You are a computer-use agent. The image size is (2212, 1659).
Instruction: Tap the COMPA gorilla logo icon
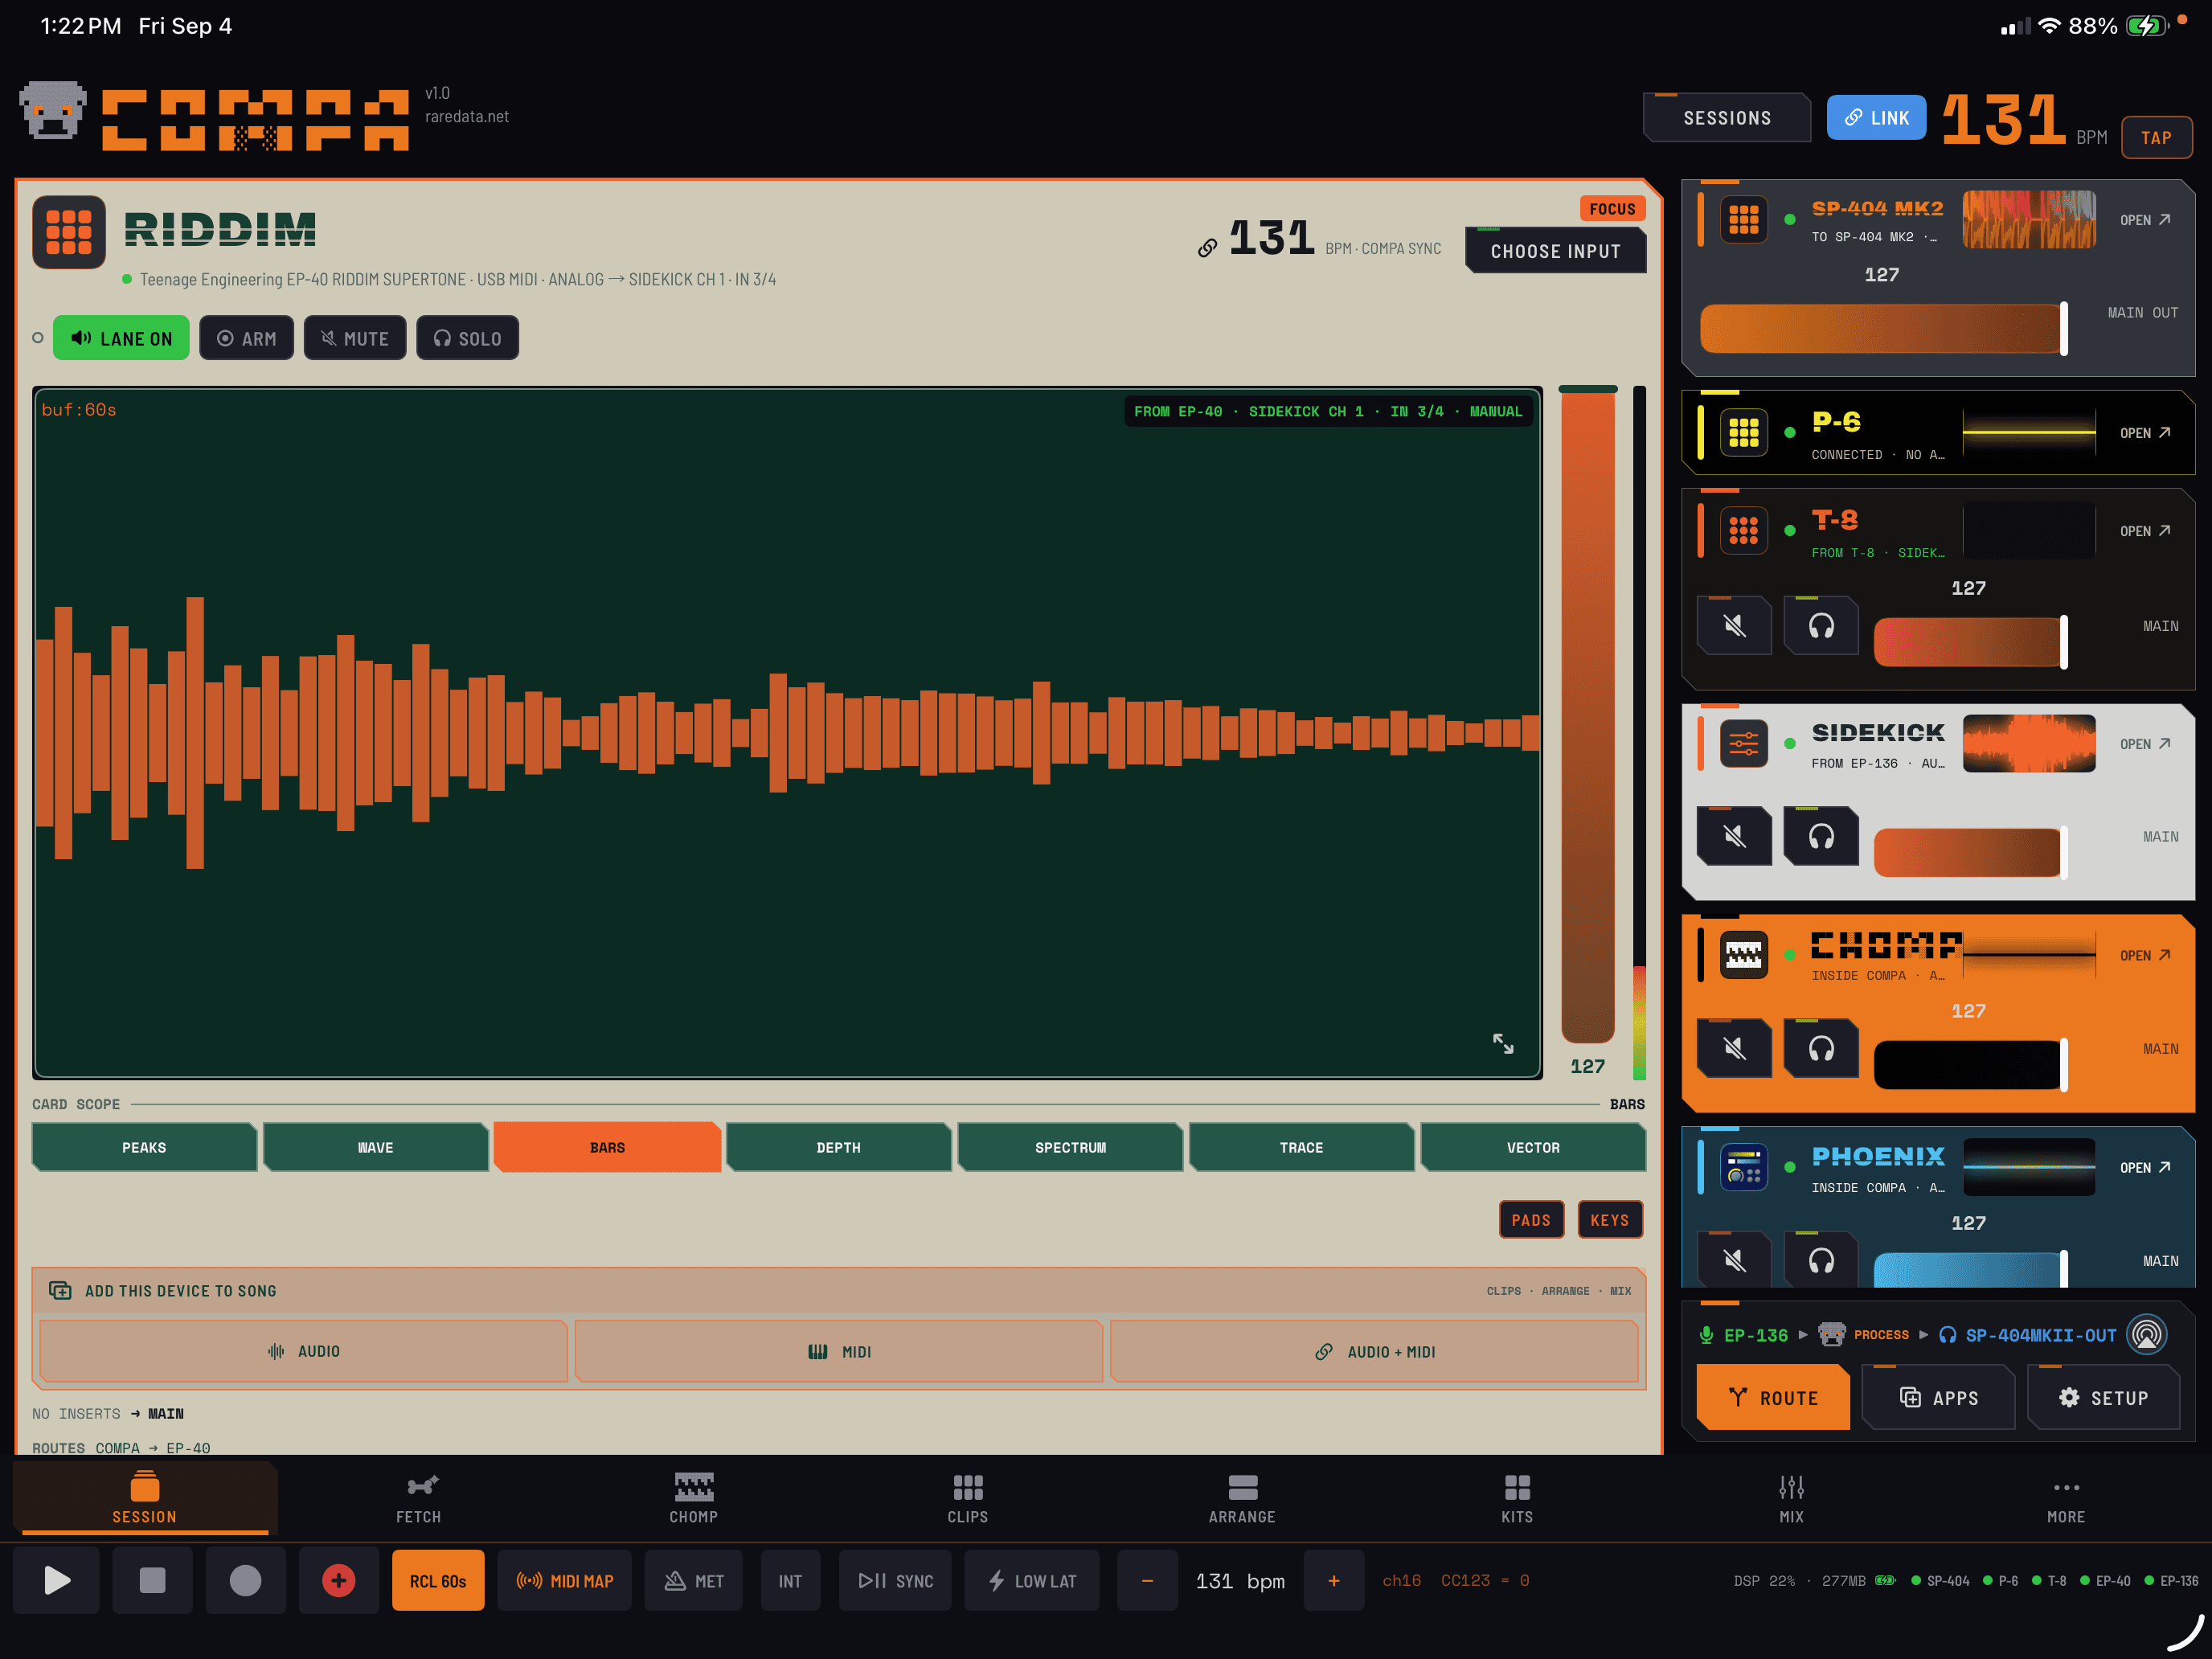click(52, 111)
